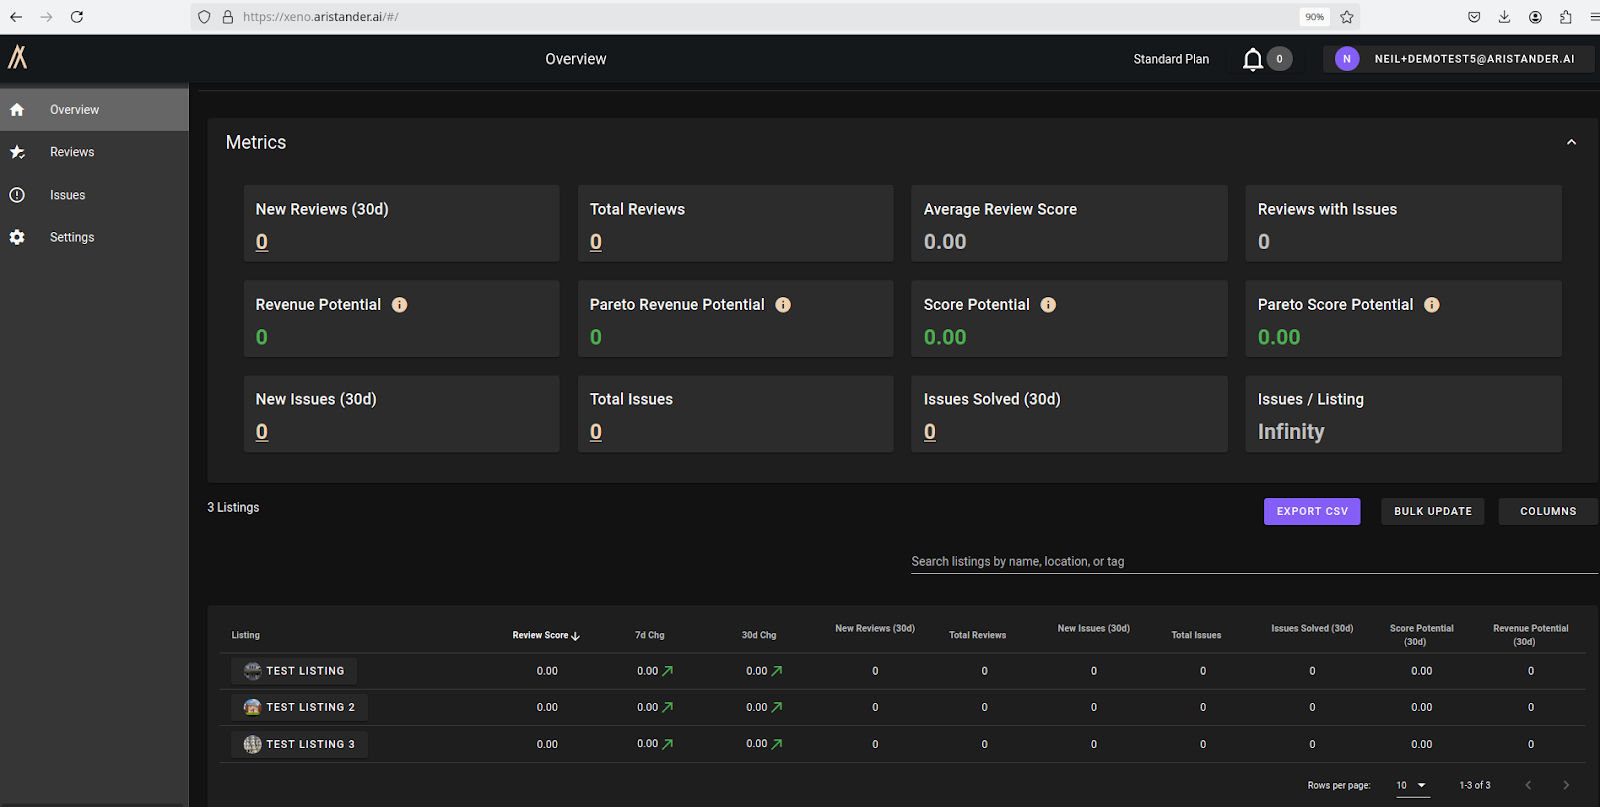Open Reviews in the sidebar
The width and height of the screenshot is (1600, 807).
tap(94, 152)
